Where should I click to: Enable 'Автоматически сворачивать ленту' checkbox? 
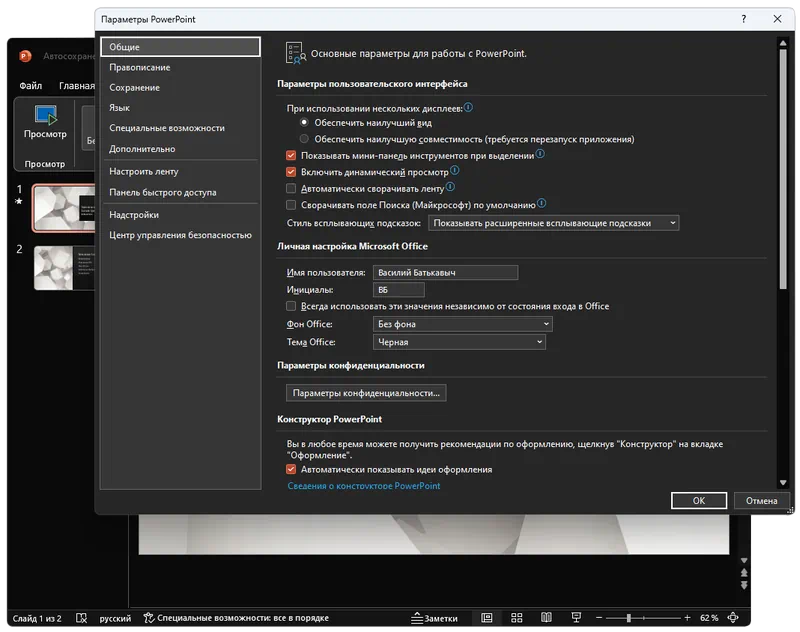[291, 188]
